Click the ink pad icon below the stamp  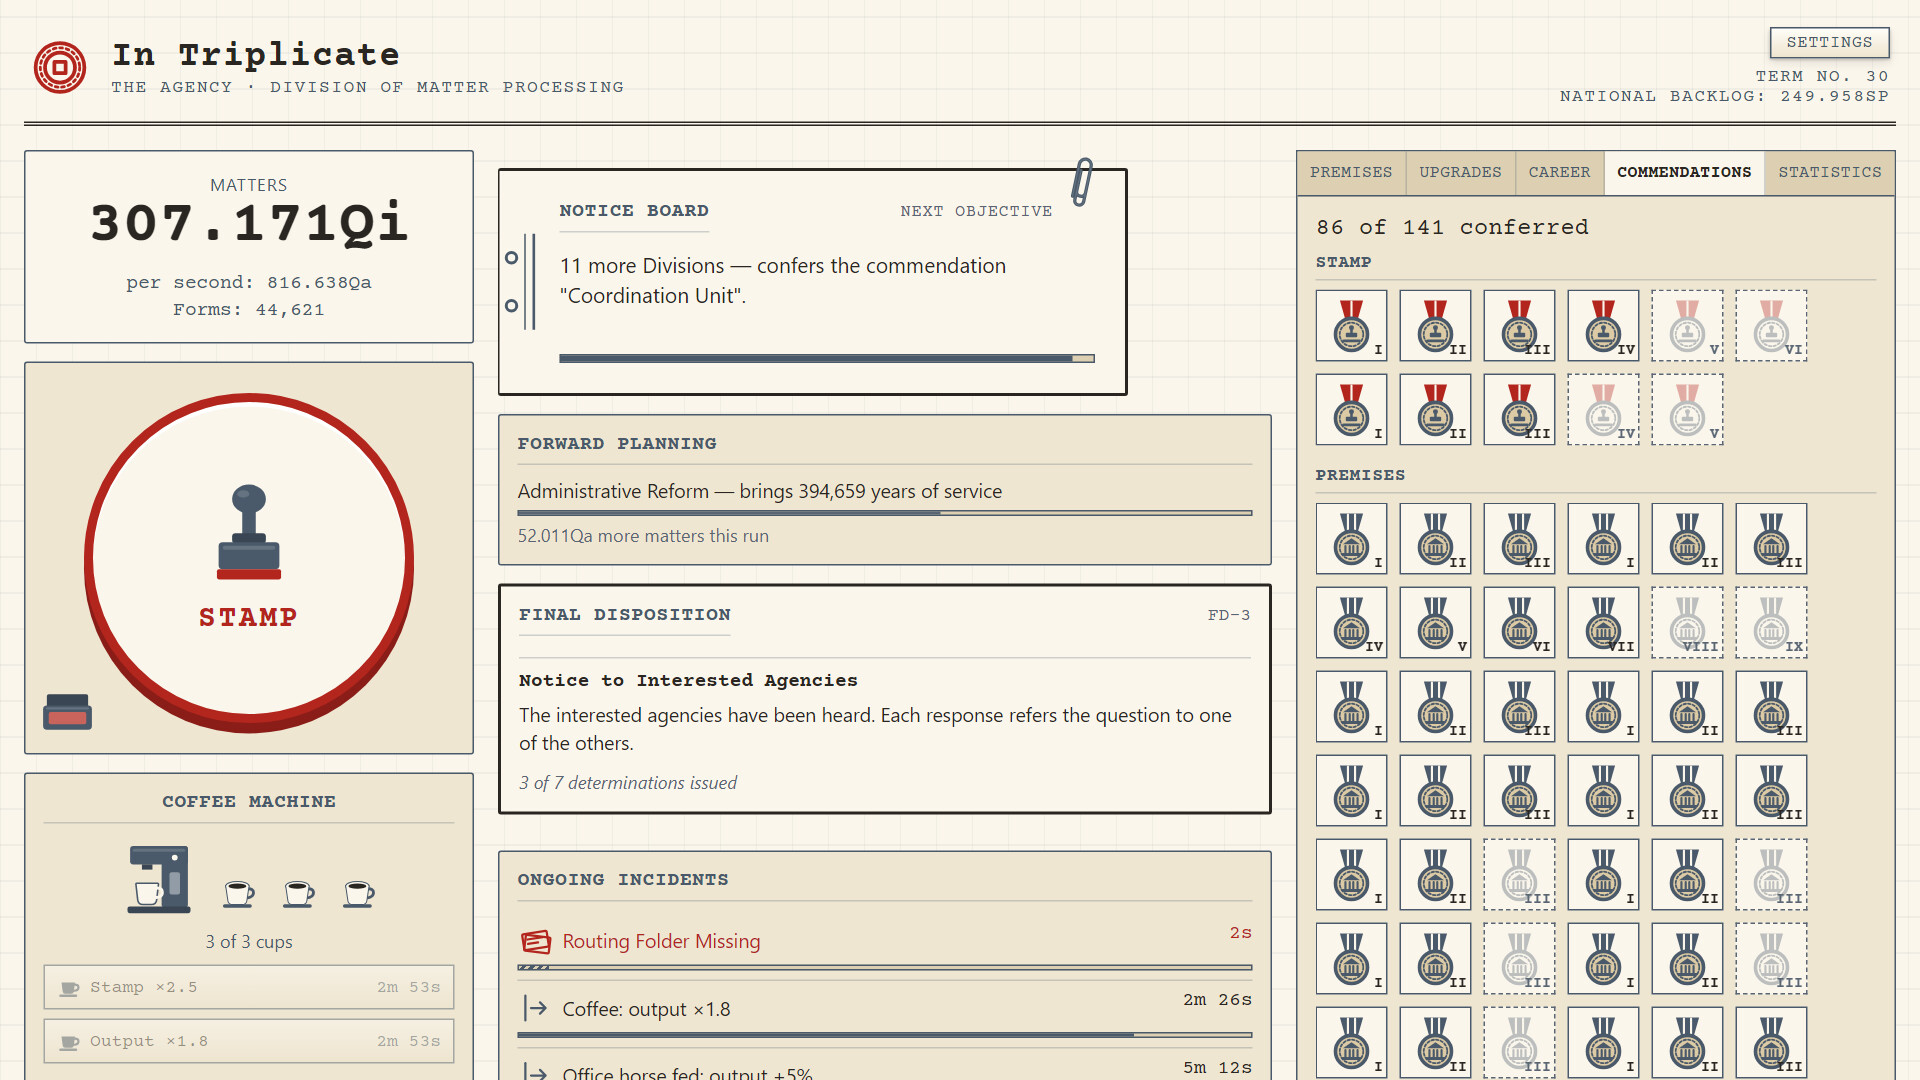tap(67, 711)
